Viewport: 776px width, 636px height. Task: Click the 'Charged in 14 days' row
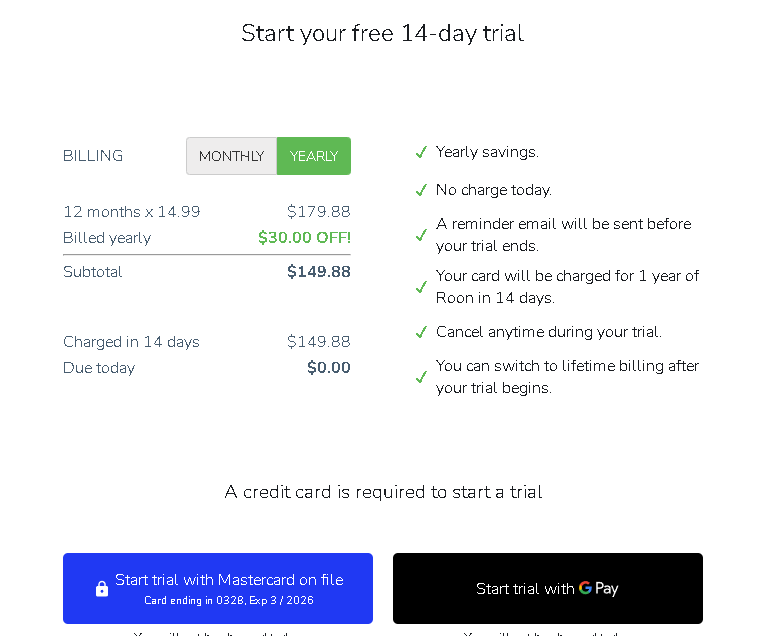click(207, 342)
